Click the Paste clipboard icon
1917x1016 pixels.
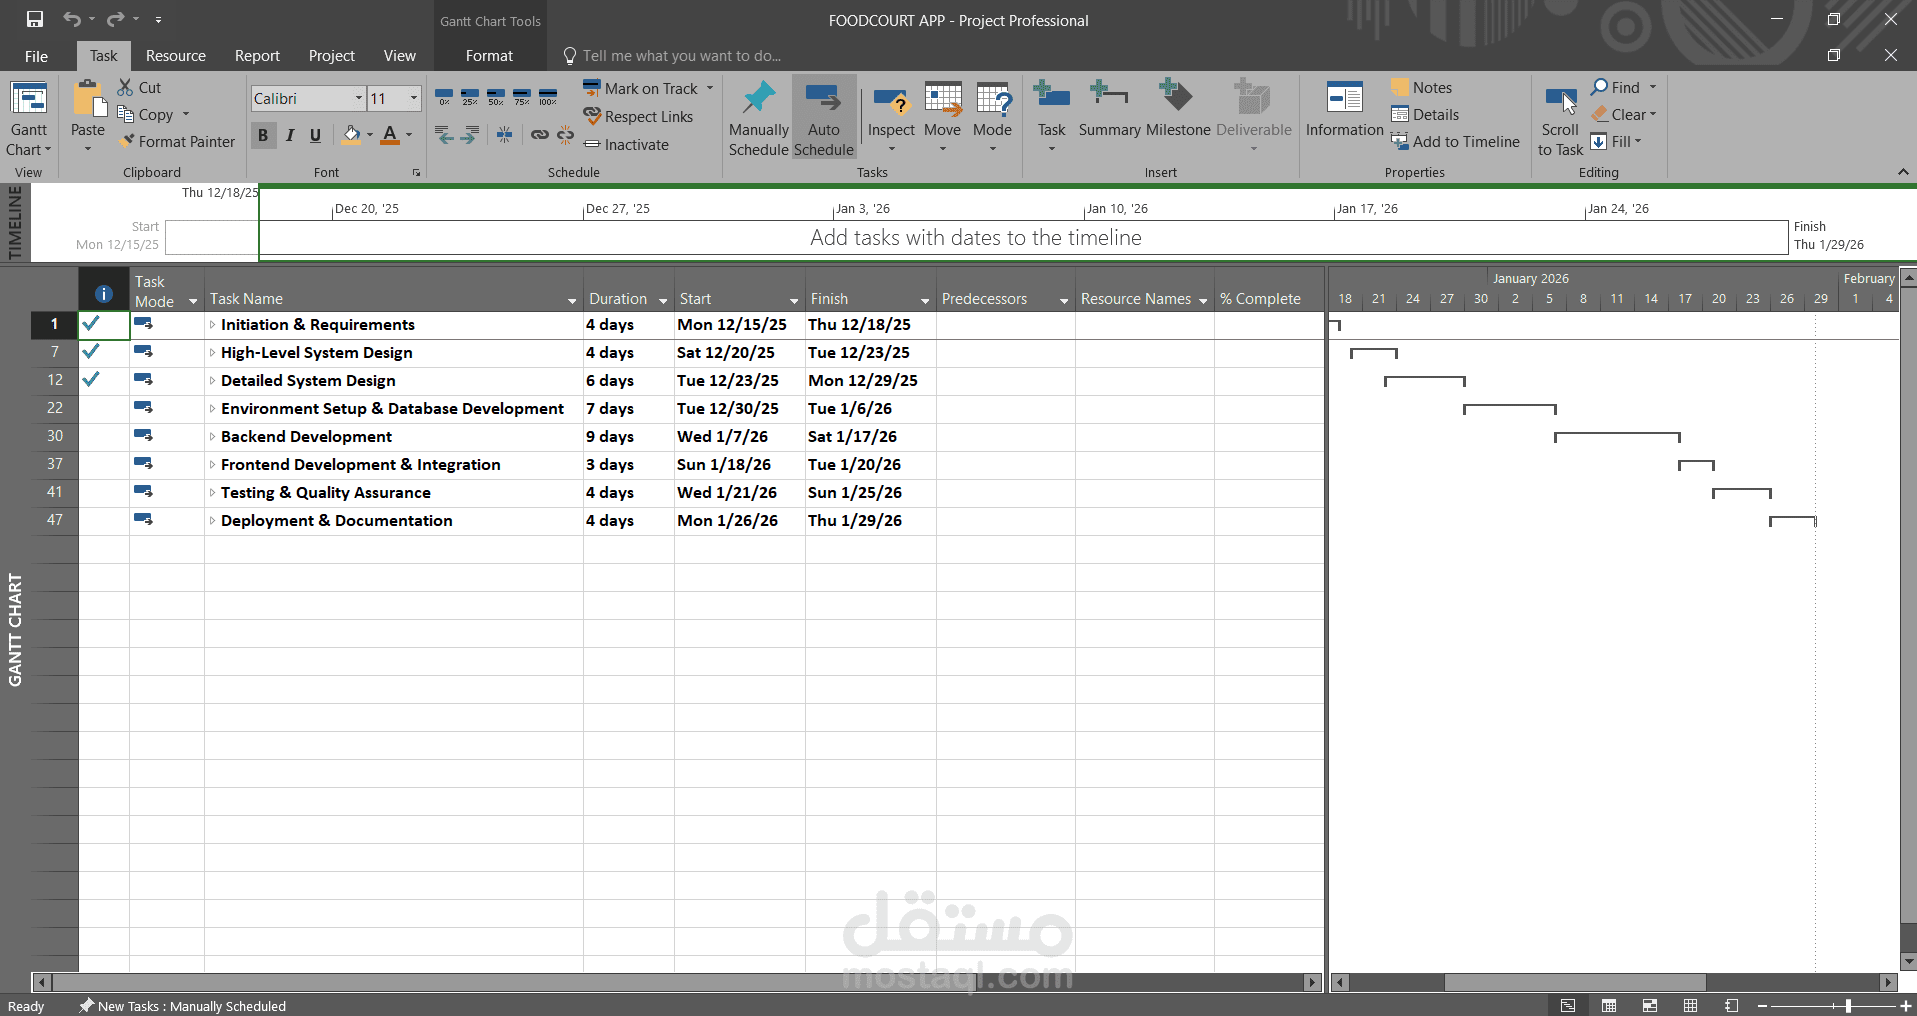88,99
